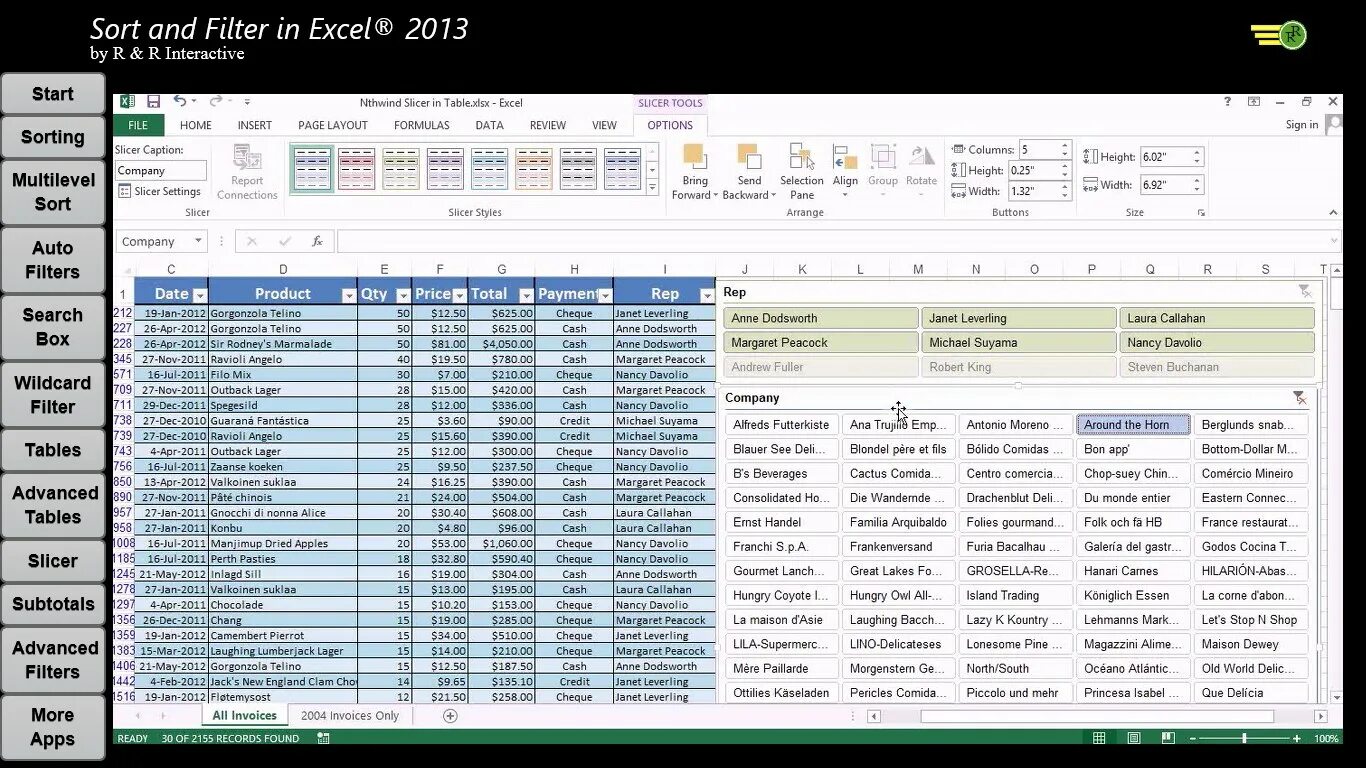Click the Excel Help question mark icon
This screenshot has height=768, width=1366.
coord(1227,102)
